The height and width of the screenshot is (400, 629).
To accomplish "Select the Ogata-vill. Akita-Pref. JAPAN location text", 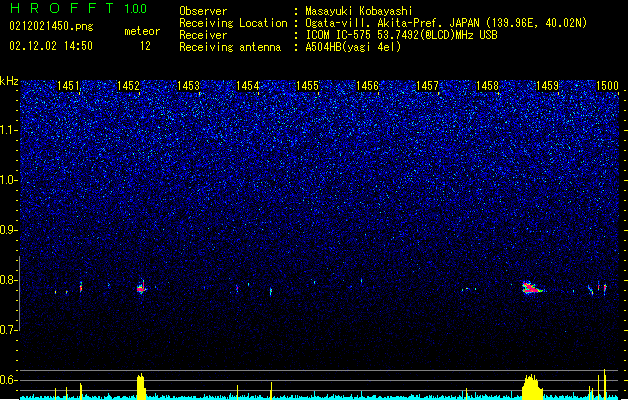I will (x=446, y=23).
